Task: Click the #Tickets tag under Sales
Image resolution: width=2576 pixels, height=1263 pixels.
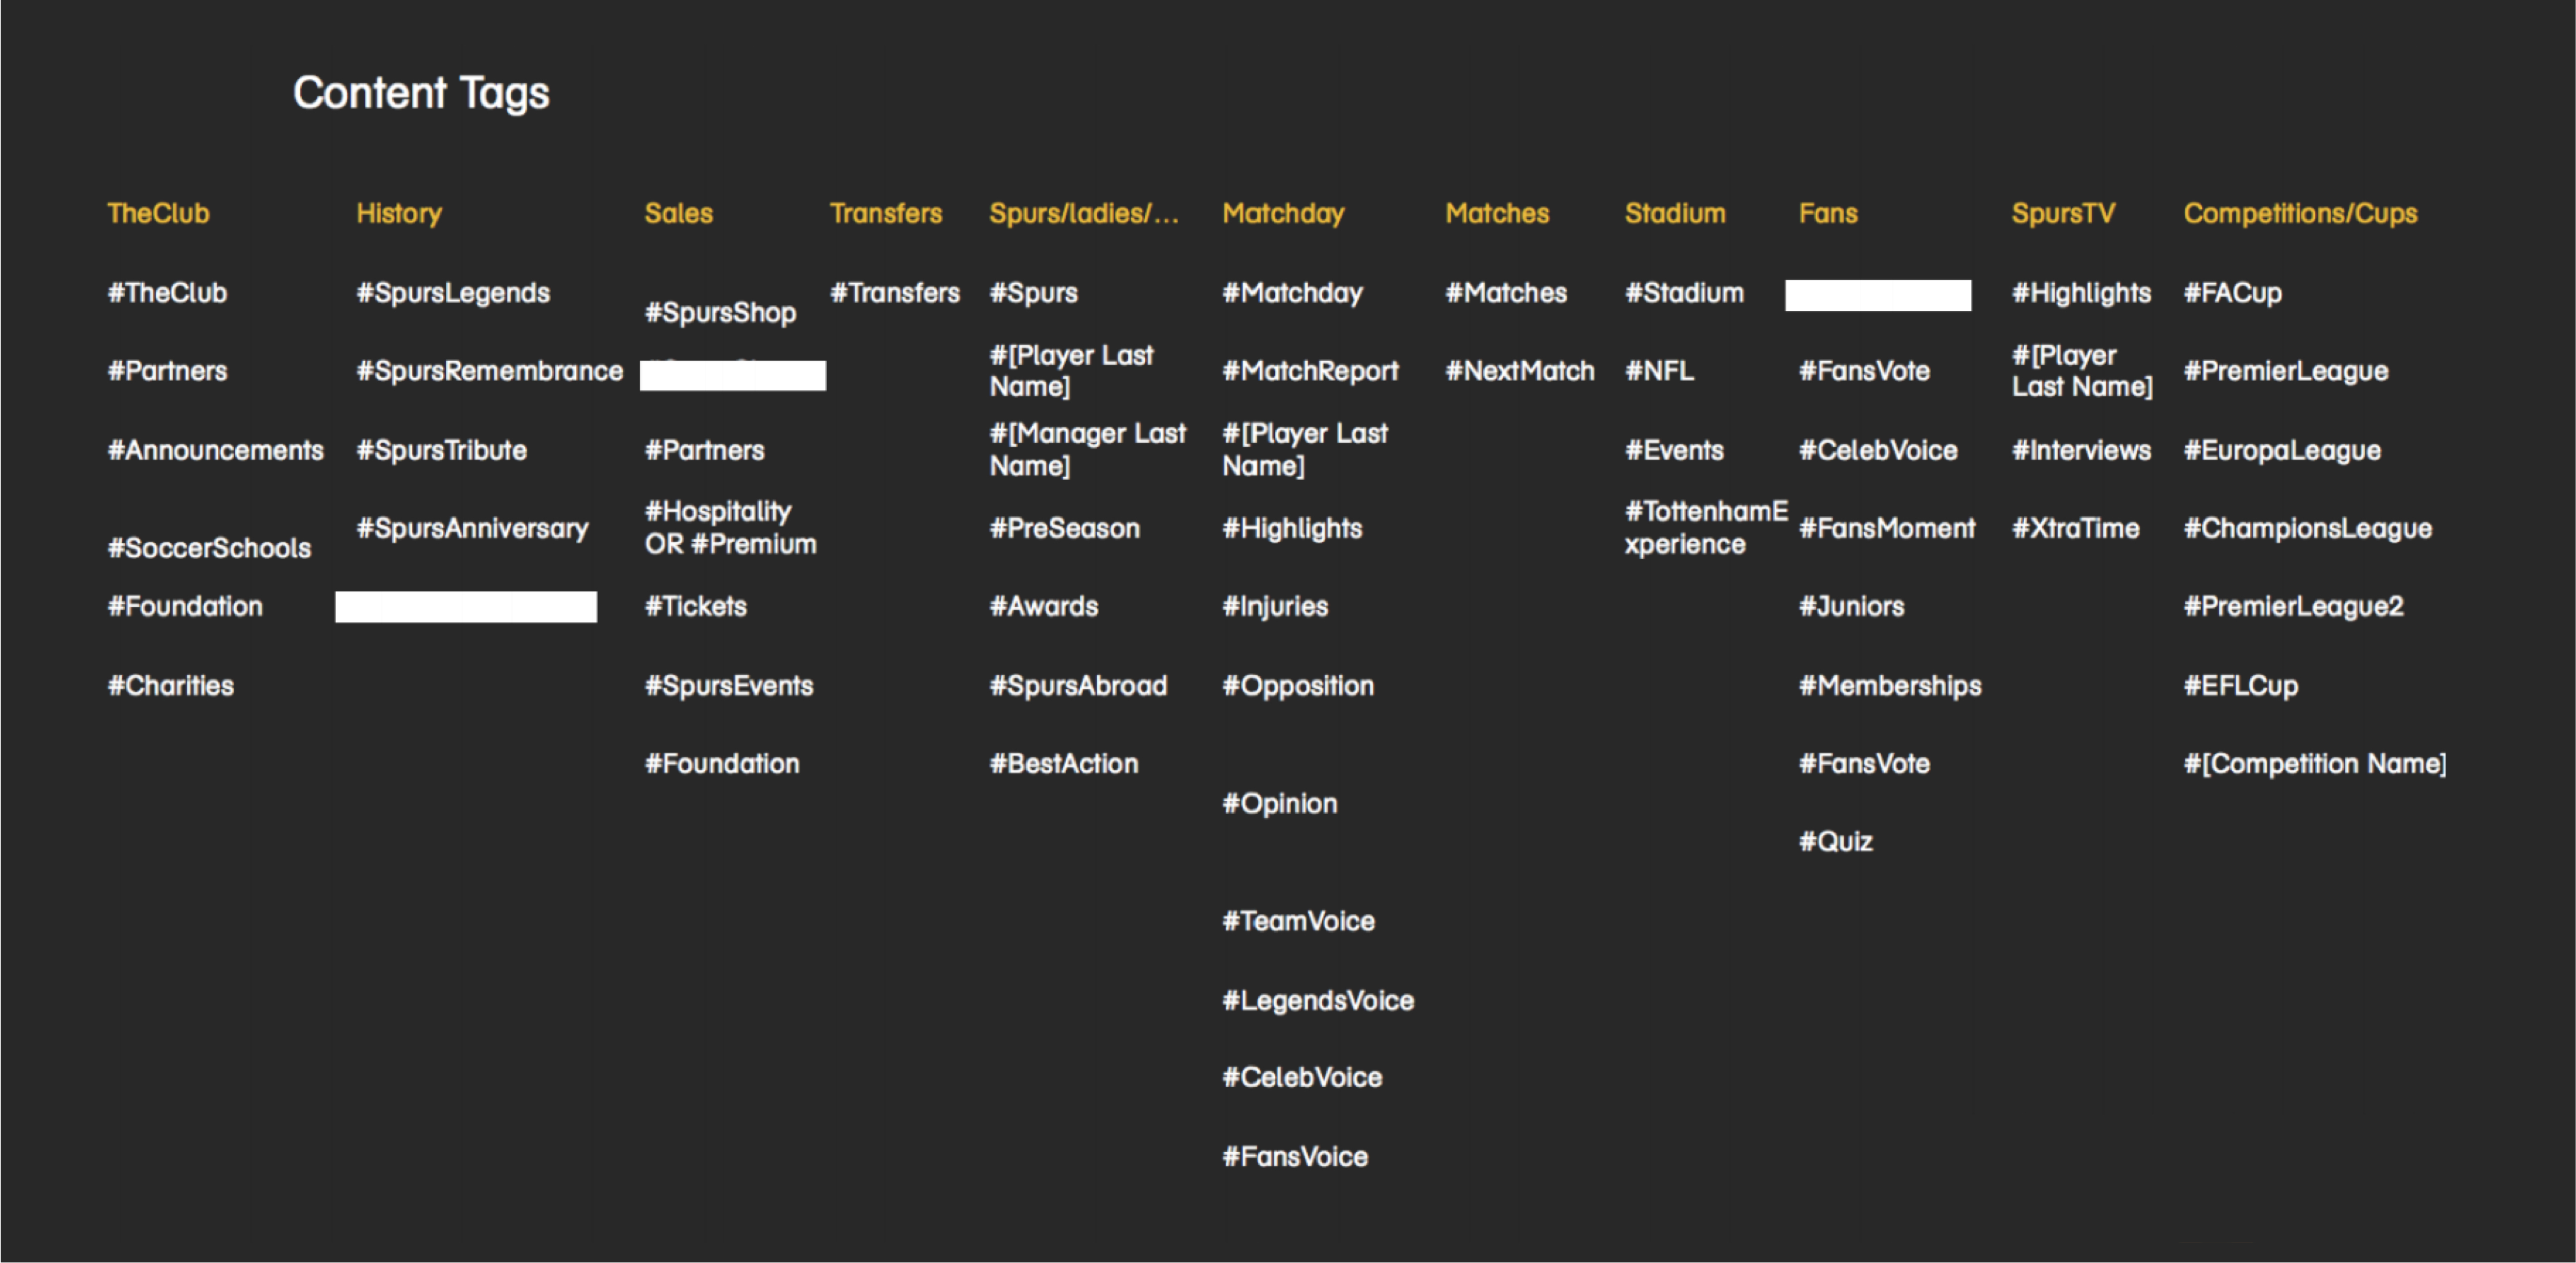Action: (695, 606)
